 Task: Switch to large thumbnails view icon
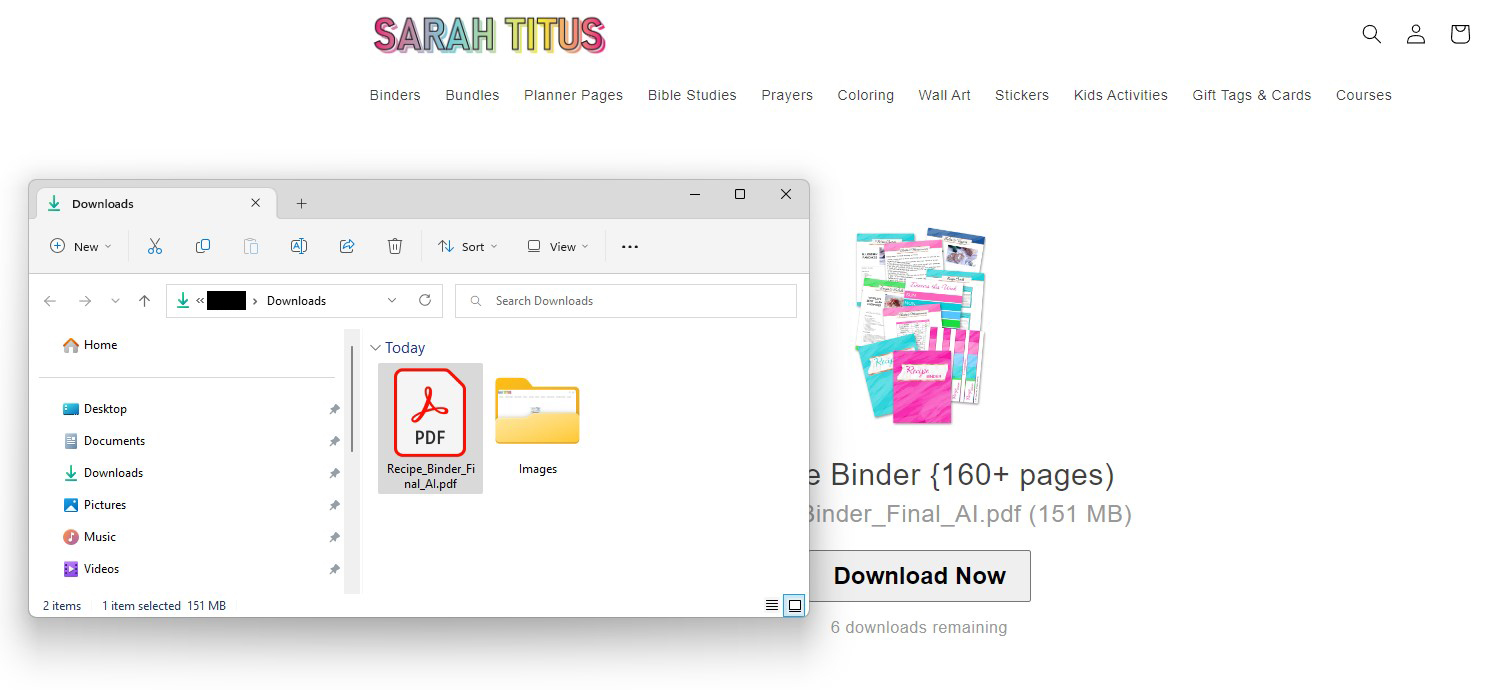[x=795, y=605]
